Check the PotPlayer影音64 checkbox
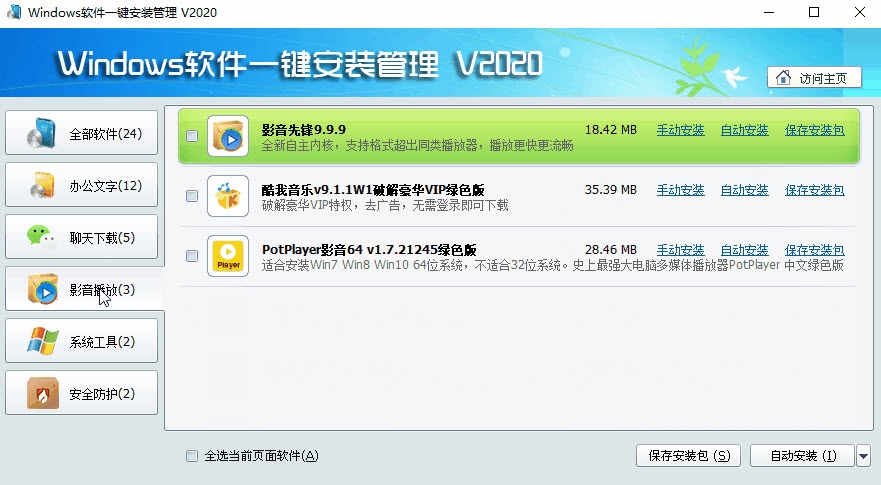881x485 pixels. pyautogui.click(x=192, y=256)
